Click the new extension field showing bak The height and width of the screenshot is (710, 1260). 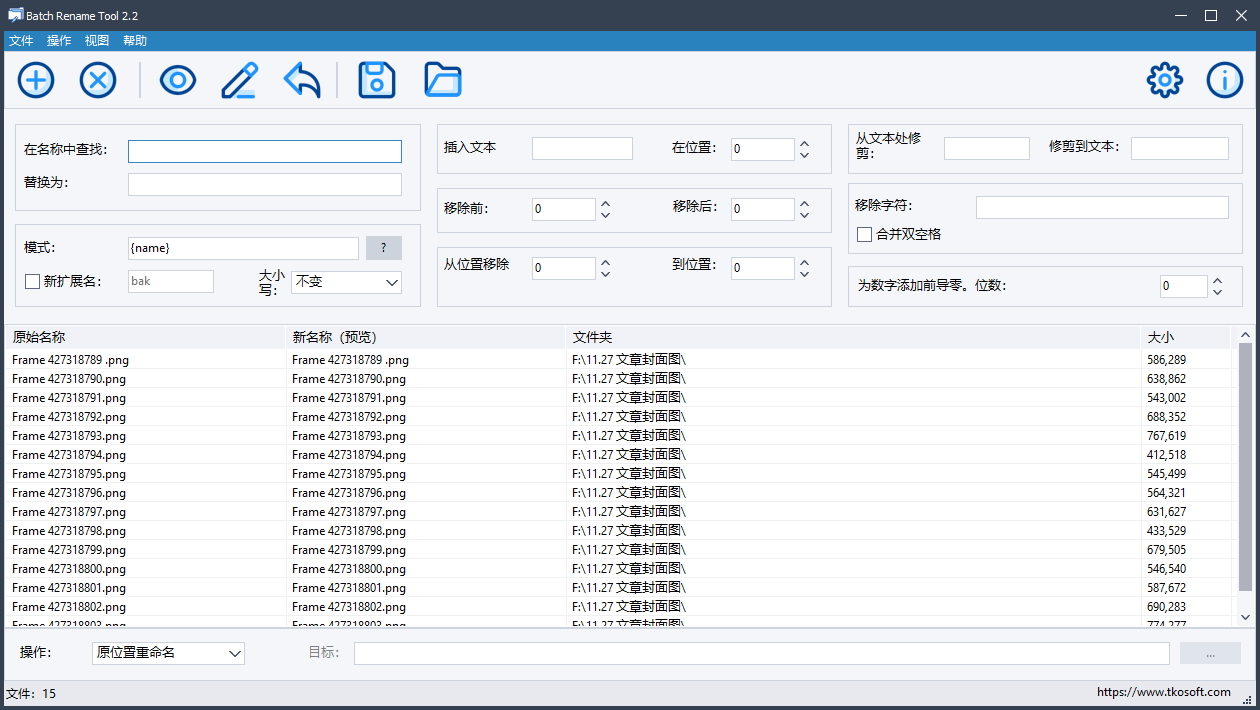[171, 281]
